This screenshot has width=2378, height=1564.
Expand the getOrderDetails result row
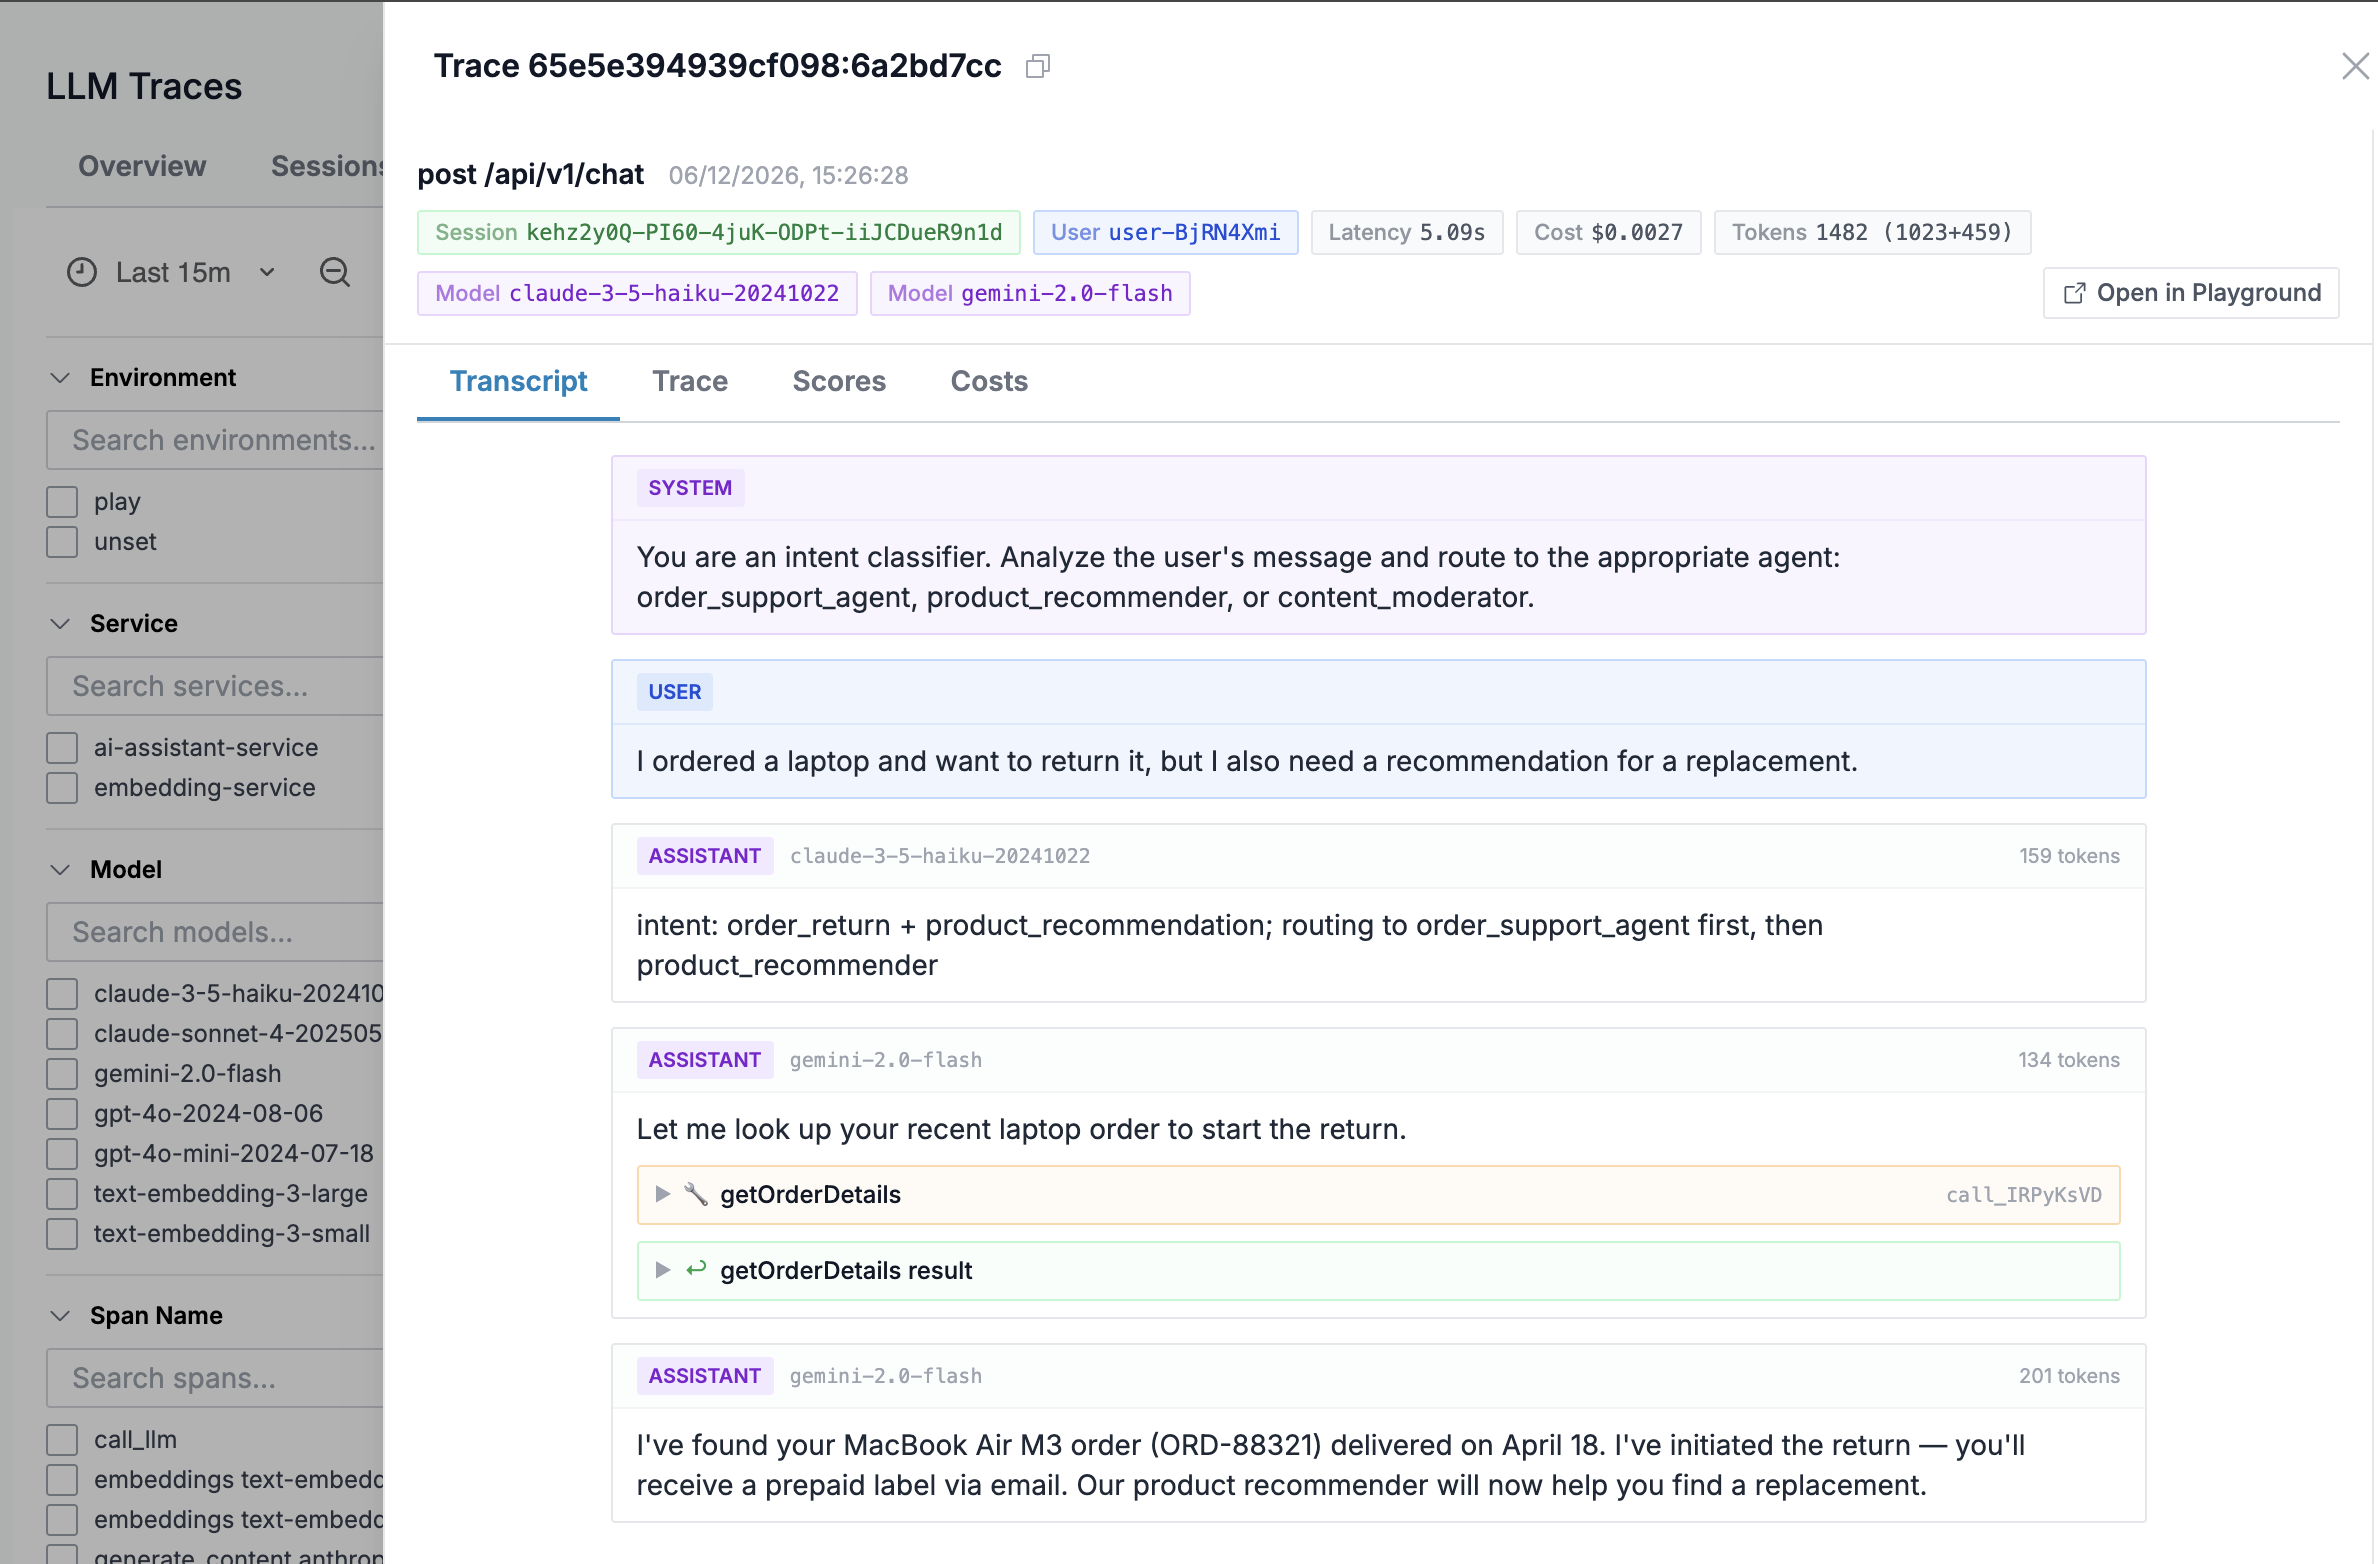click(x=662, y=1270)
